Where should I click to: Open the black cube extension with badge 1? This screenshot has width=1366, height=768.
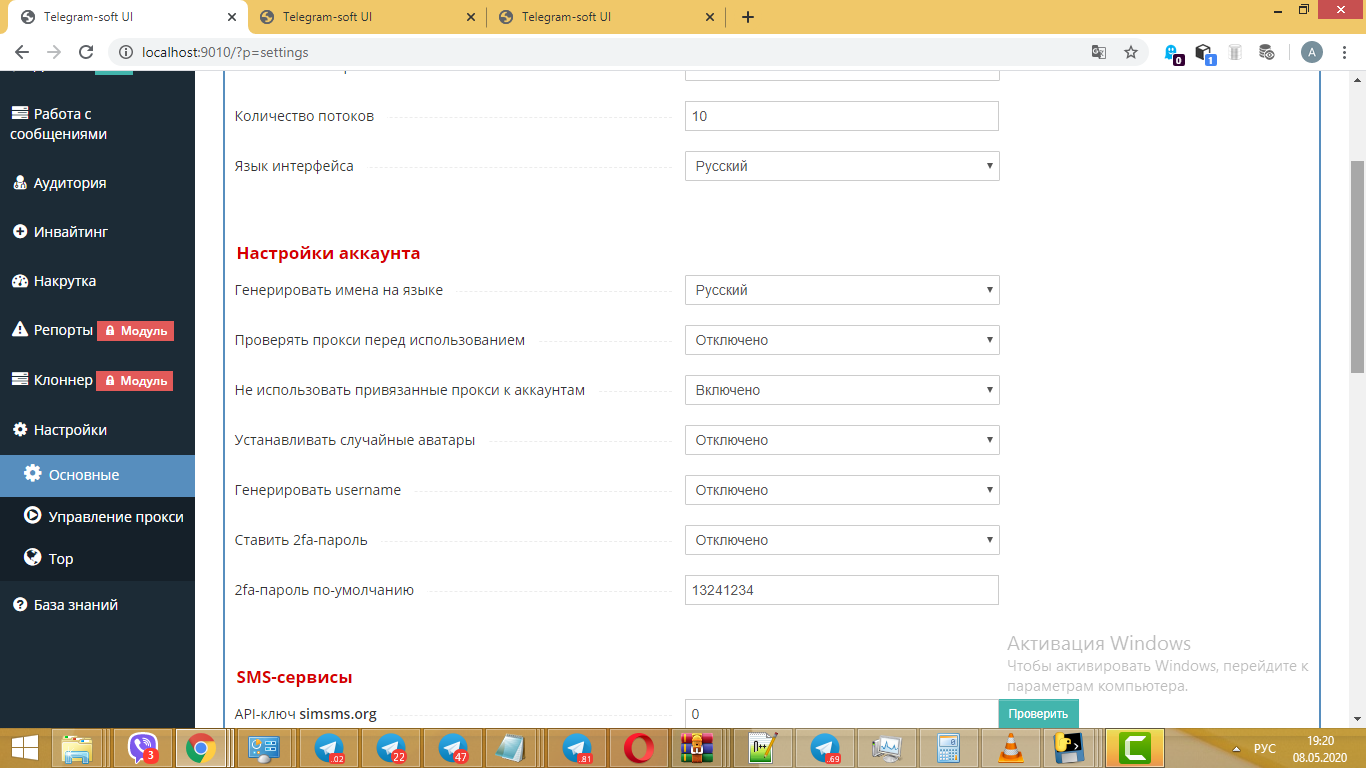(1205, 53)
